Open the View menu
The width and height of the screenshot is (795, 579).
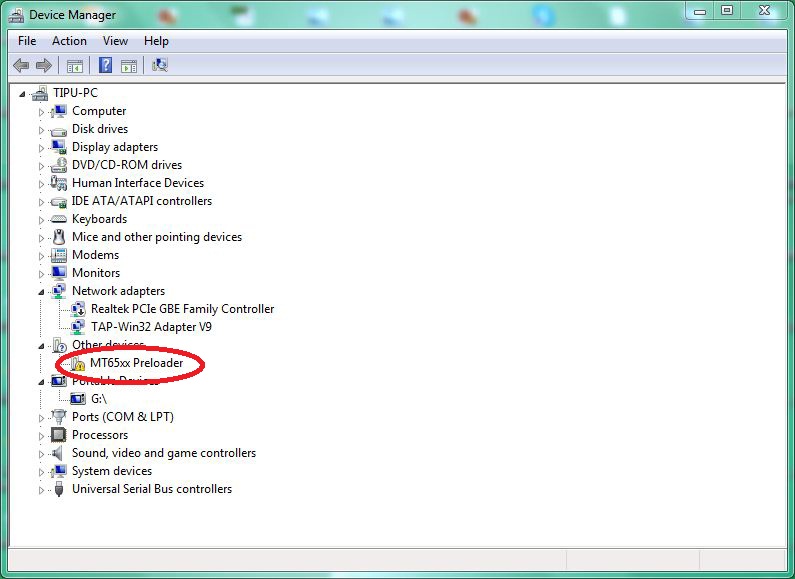point(115,41)
